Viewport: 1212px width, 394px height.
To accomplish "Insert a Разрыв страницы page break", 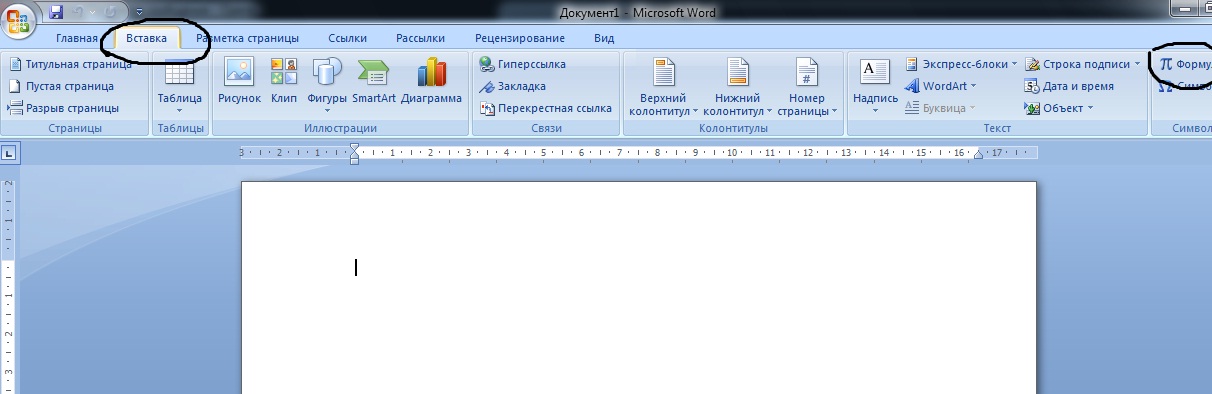I will pyautogui.click(x=63, y=108).
